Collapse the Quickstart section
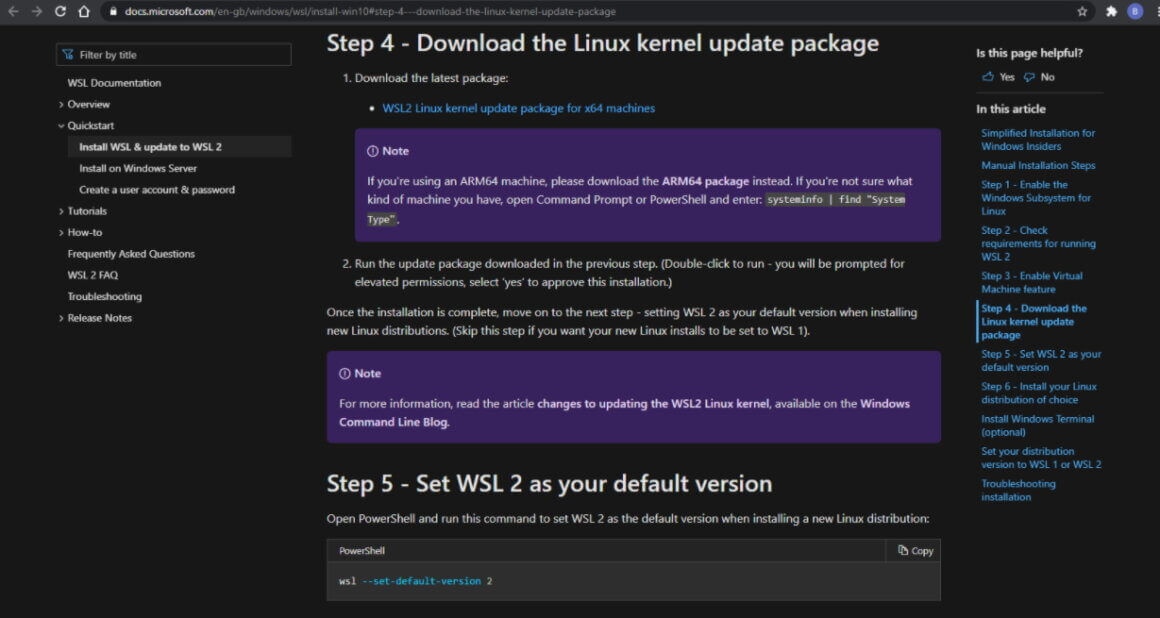Viewport: 1160px width, 618px height. coord(86,126)
